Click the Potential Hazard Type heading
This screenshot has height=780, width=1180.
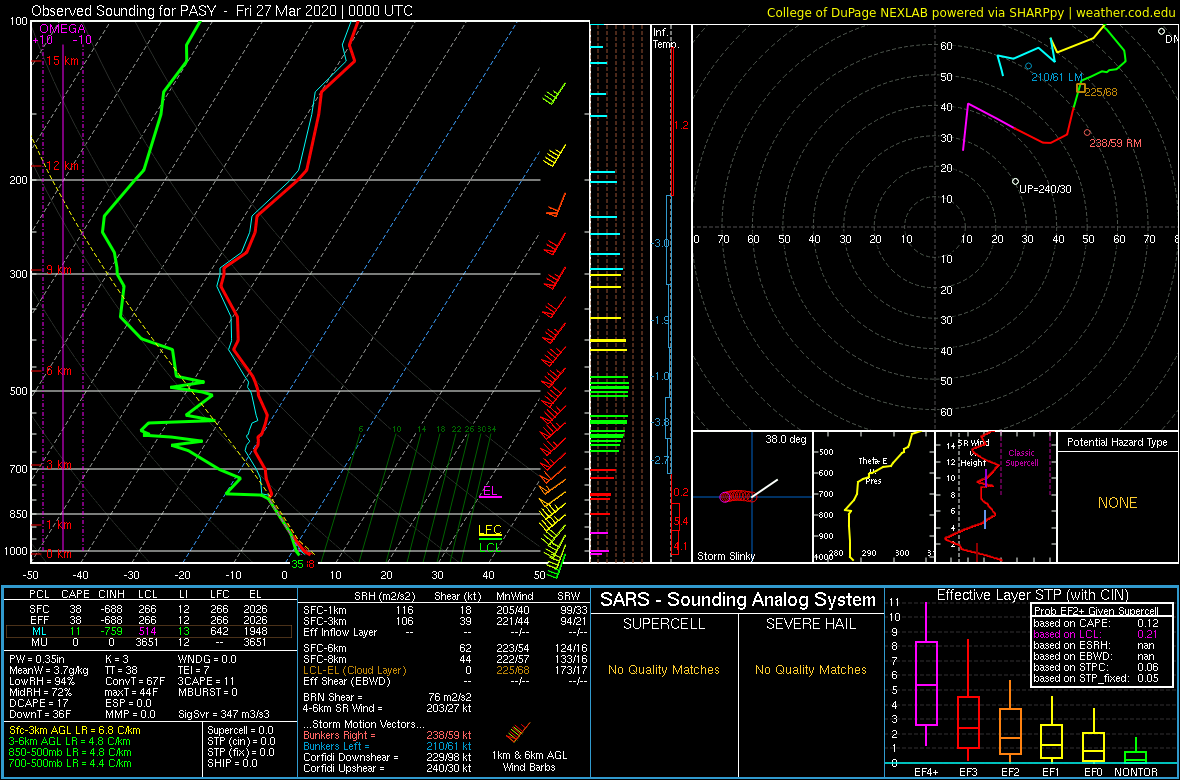[1117, 443]
